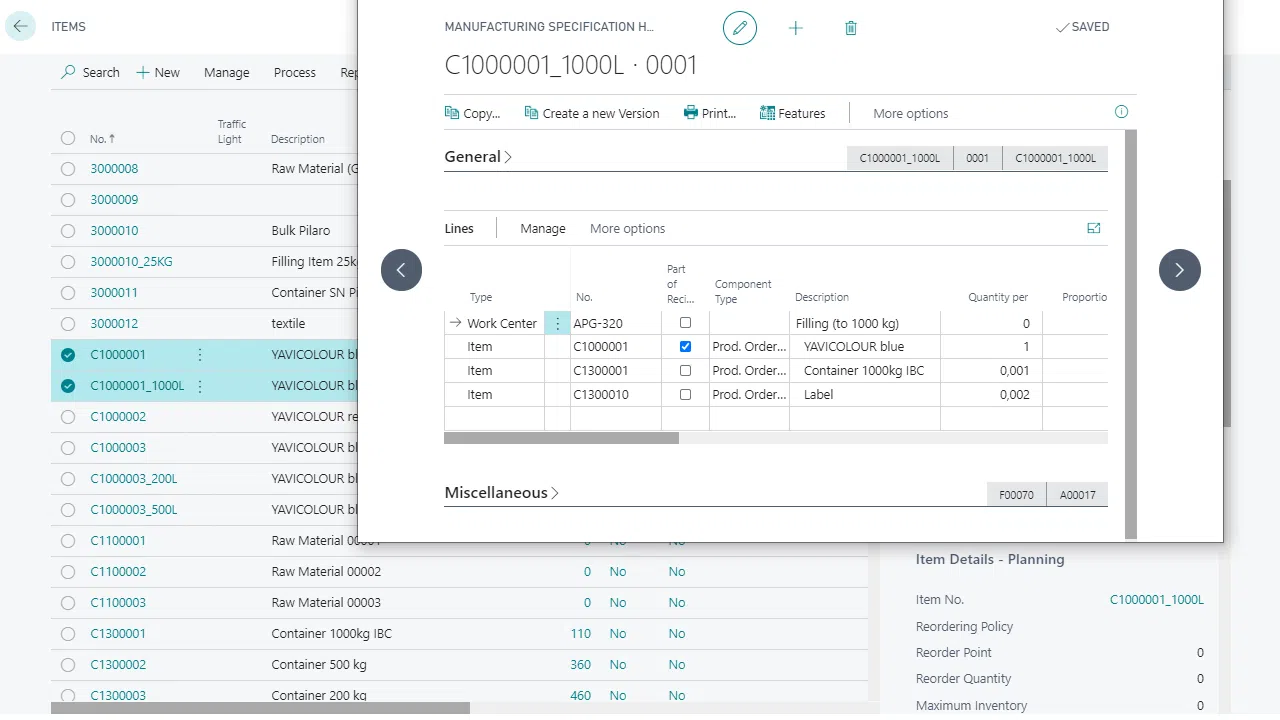Open row options for item C1000001

click(x=200, y=355)
